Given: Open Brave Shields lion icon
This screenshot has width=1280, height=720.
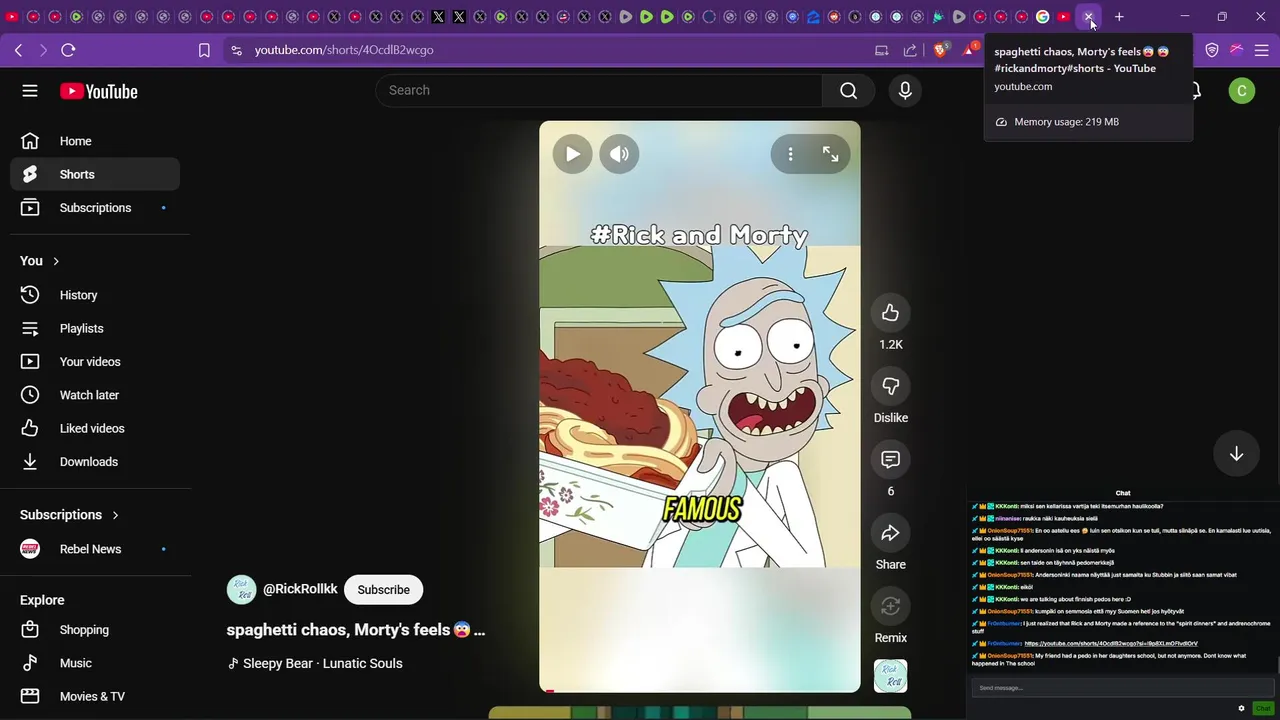Looking at the screenshot, I should pyautogui.click(x=940, y=50).
